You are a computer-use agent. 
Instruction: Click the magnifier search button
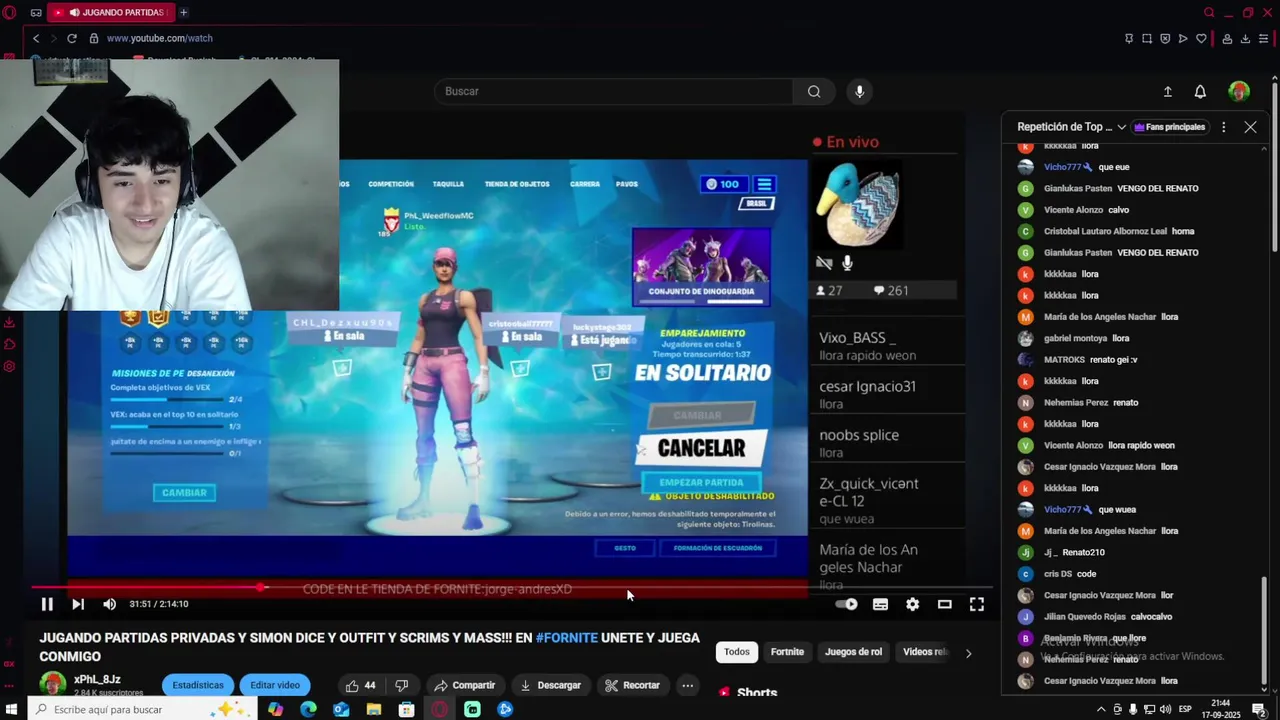click(814, 91)
